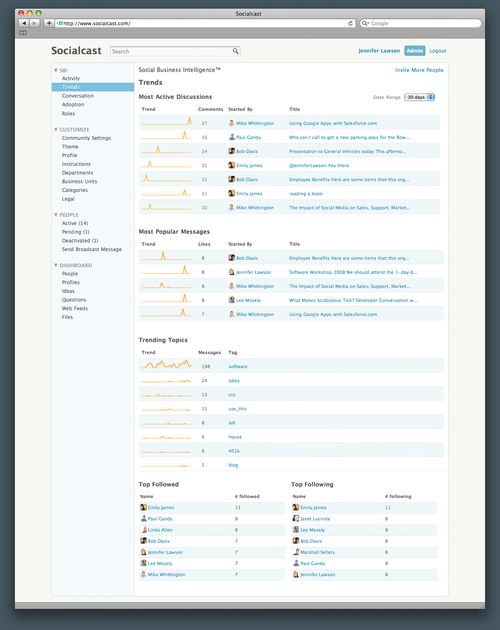Click the 'sales' trending tag
The image size is (500, 630).
click(234, 380)
